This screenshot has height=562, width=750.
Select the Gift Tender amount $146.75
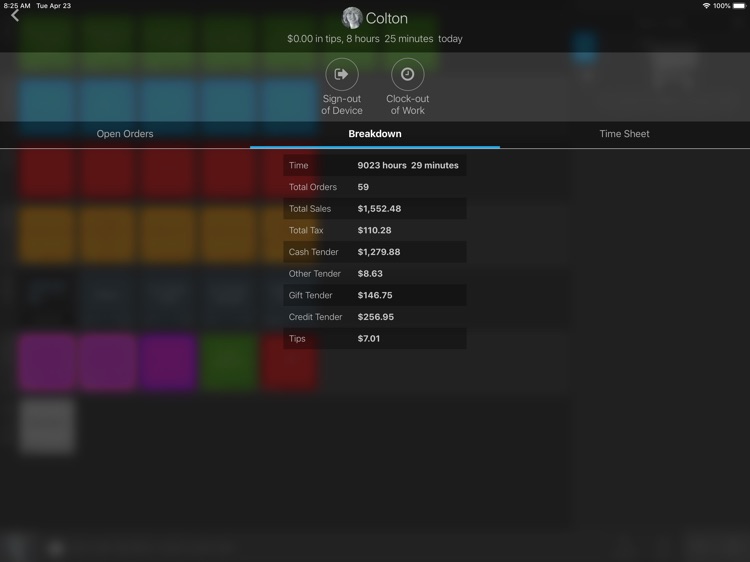click(x=375, y=295)
